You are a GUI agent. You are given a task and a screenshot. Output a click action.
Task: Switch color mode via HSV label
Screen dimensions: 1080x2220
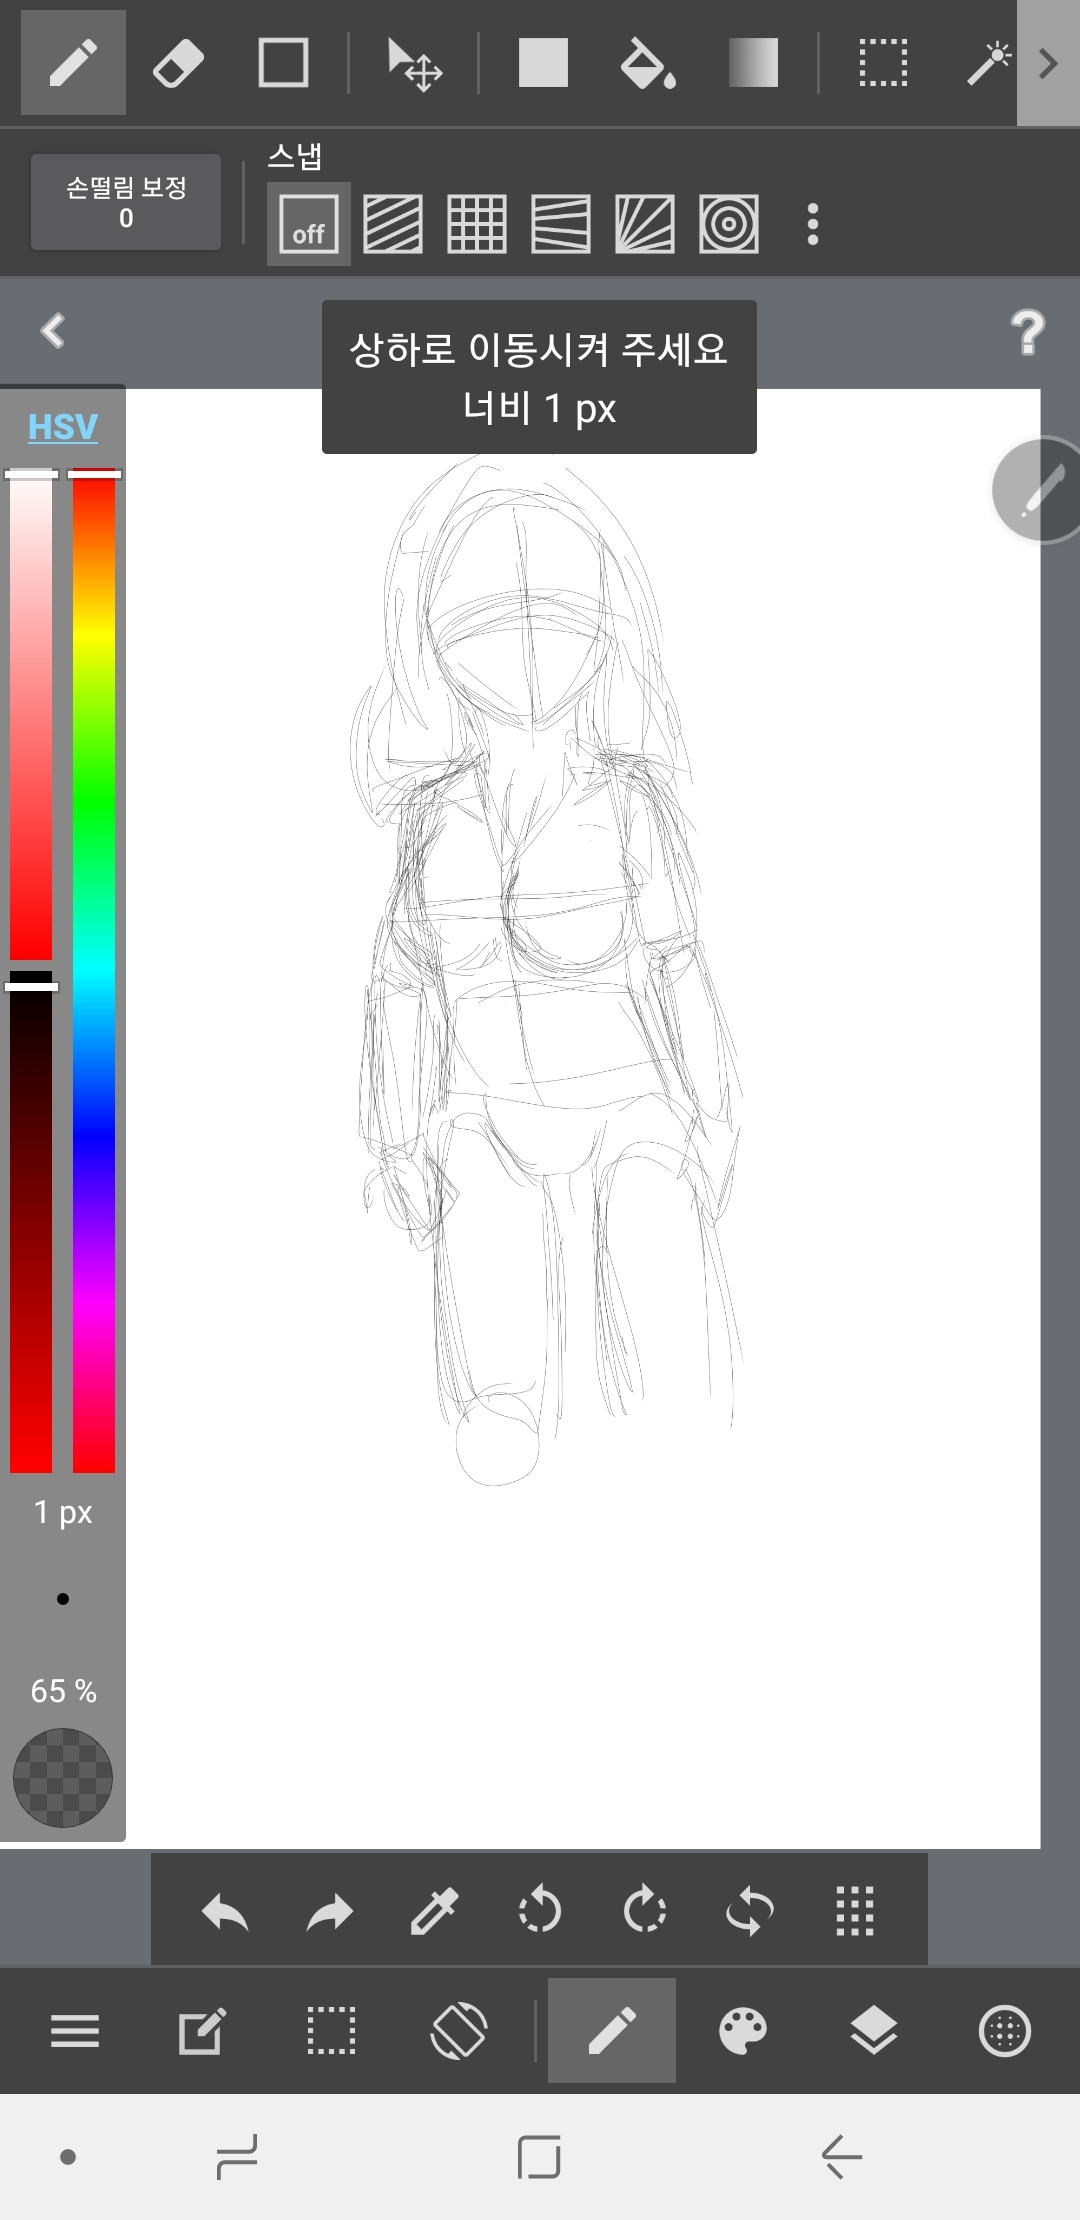pos(63,427)
